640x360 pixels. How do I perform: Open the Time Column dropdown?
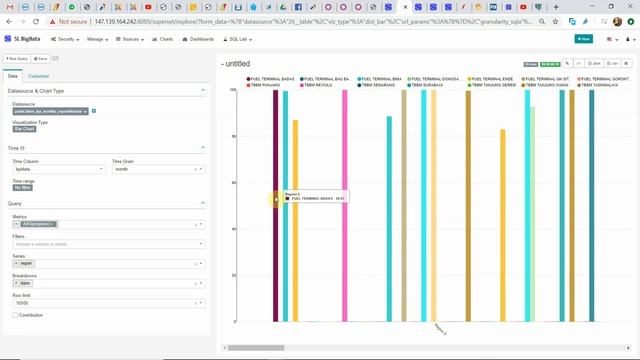(x=59, y=169)
